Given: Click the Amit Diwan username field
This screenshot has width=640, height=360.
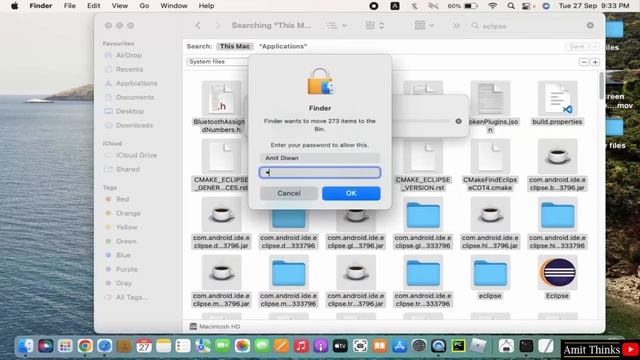Looking at the screenshot, I should click(x=320, y=158).
